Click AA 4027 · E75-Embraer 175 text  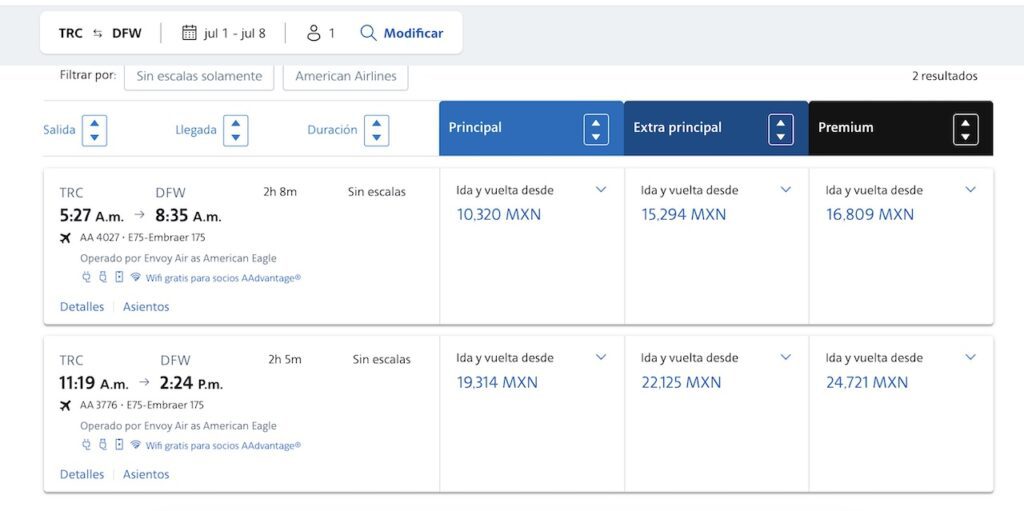[x=142, y=238]
